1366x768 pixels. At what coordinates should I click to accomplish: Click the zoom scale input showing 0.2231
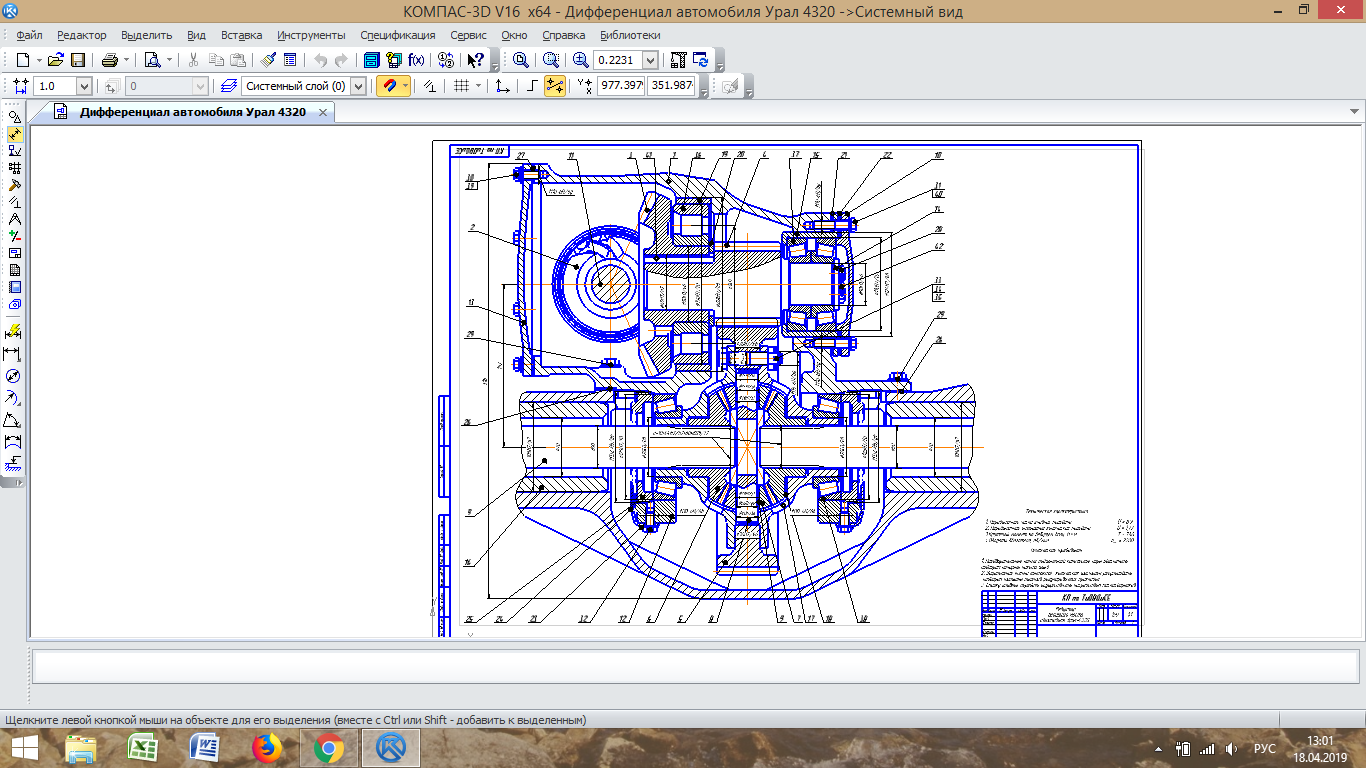[x=619, y=60]
